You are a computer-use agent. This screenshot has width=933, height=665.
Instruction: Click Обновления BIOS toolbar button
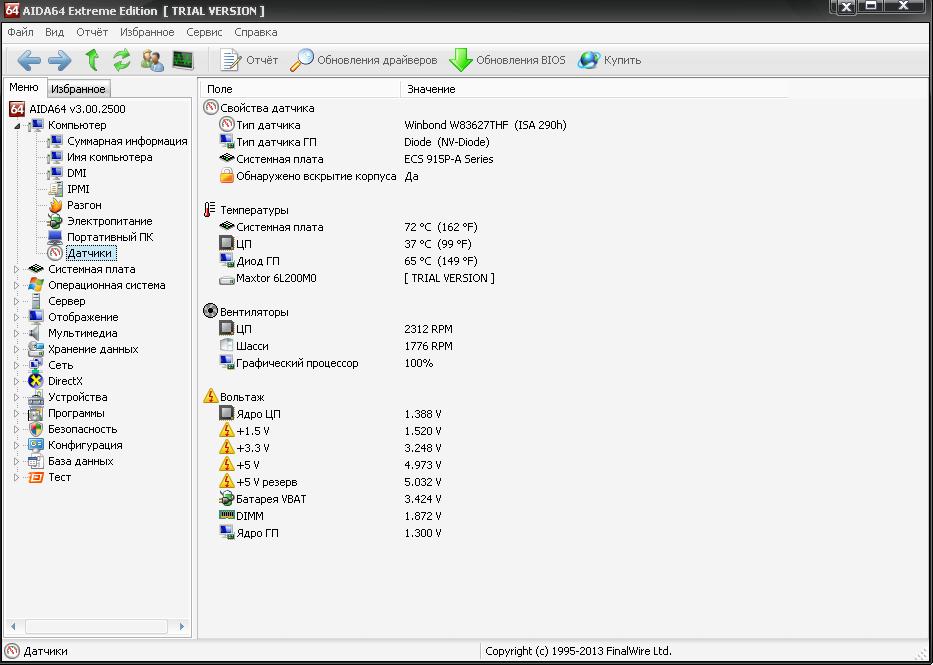click(508, 60)
